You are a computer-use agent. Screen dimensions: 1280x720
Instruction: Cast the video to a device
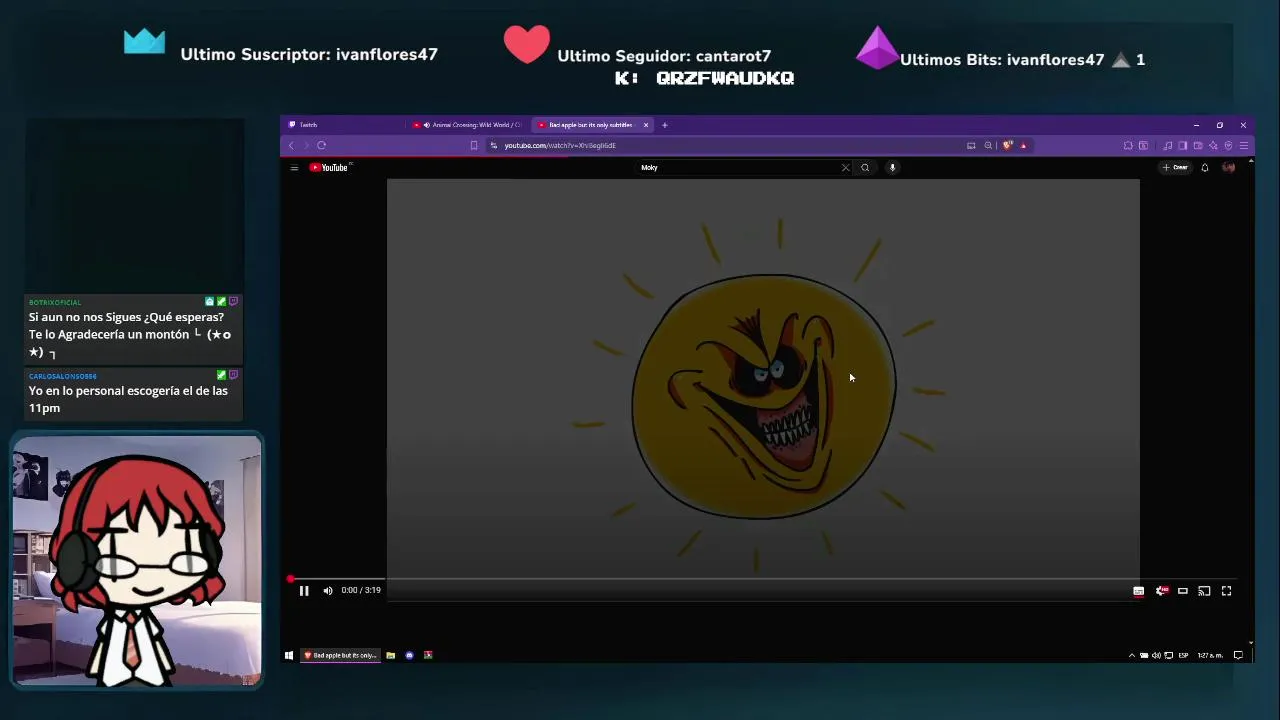1204,591
